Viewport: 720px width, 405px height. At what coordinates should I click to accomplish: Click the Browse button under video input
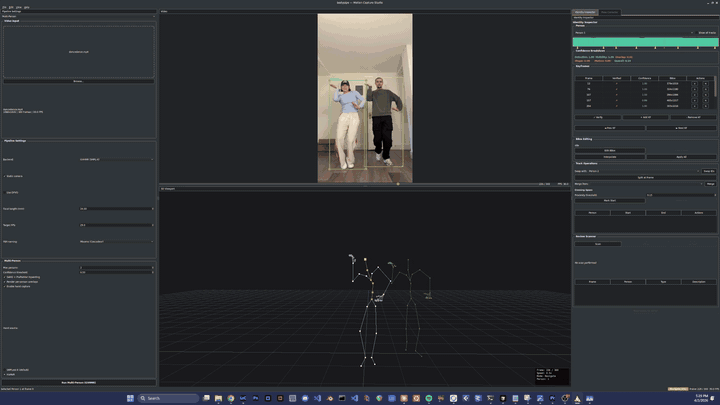[x=79, y=81]
